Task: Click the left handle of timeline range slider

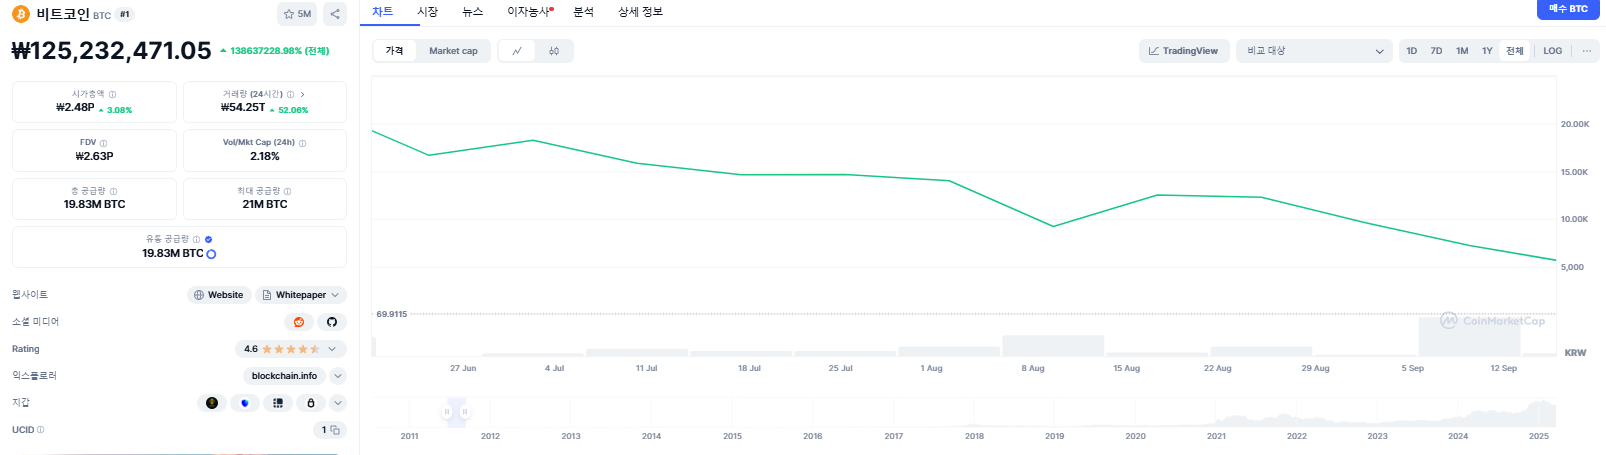Action: tap(448, 411)
